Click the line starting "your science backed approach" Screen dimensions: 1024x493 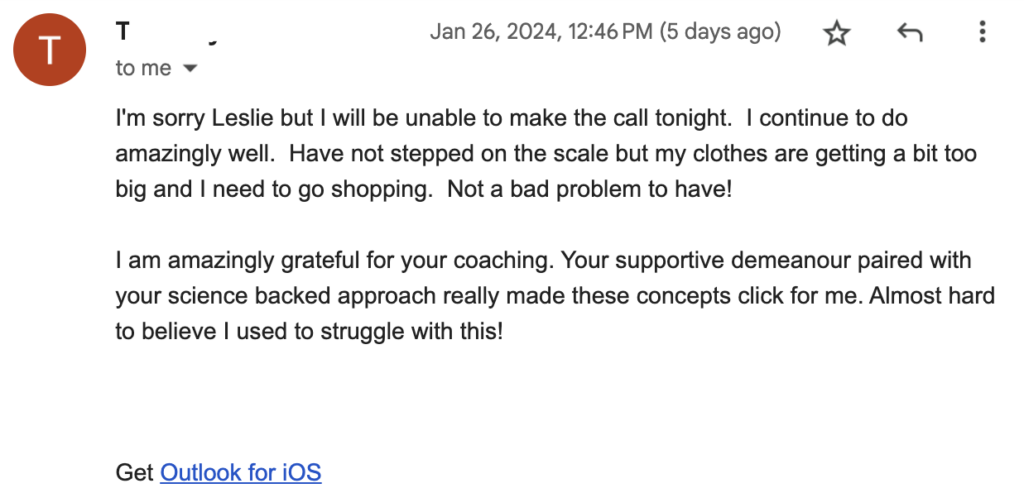pos(555,296)
